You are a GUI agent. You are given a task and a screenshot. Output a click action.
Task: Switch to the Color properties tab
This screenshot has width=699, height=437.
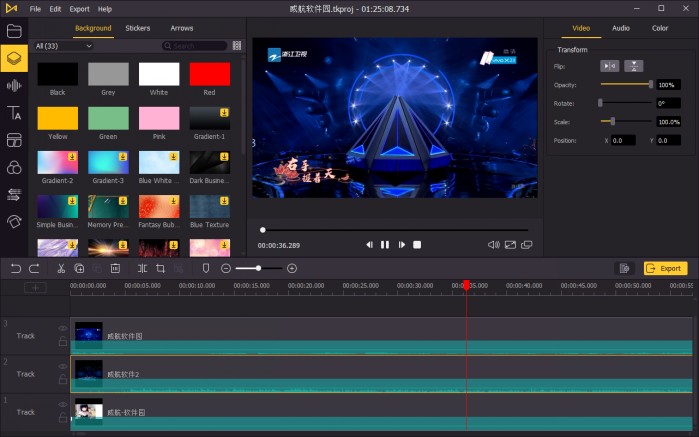(x=660, y=28)
